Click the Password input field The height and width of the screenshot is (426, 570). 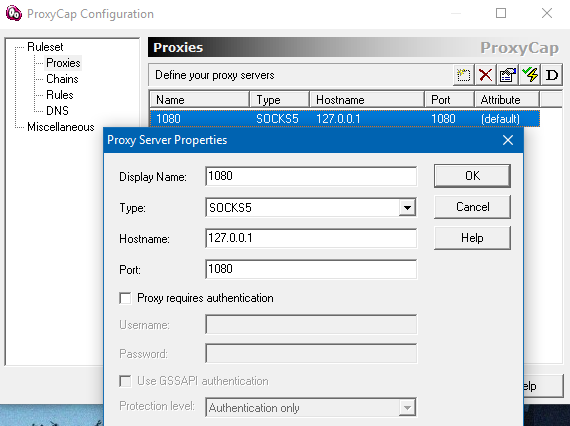click(311, 353)
